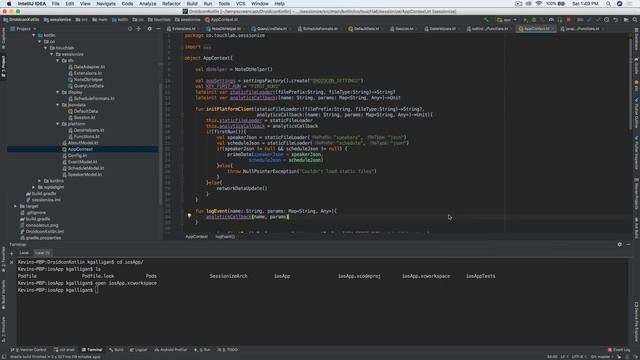Screen dimensions: 640x360
Task: Open Search Everywhere magnifier in IDE toolbar
Action: click(x=635, y=20)
